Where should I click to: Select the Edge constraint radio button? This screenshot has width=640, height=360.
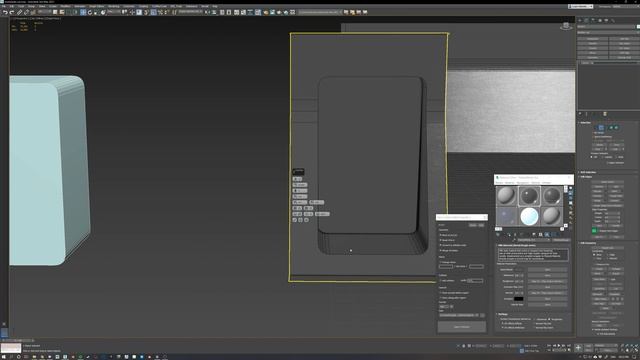tap(608, 255)
